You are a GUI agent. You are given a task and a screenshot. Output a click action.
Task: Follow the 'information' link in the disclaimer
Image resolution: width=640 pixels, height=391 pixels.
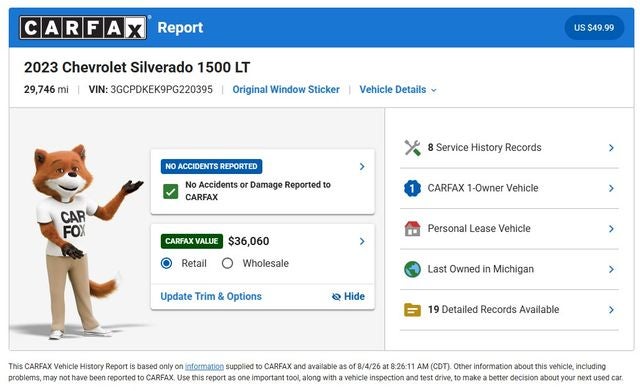(204, 367)
